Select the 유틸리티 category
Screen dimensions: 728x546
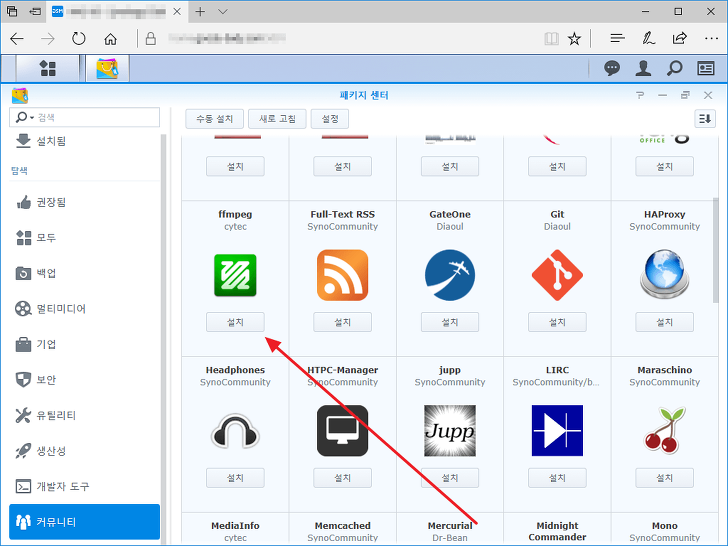pos(84,416)
